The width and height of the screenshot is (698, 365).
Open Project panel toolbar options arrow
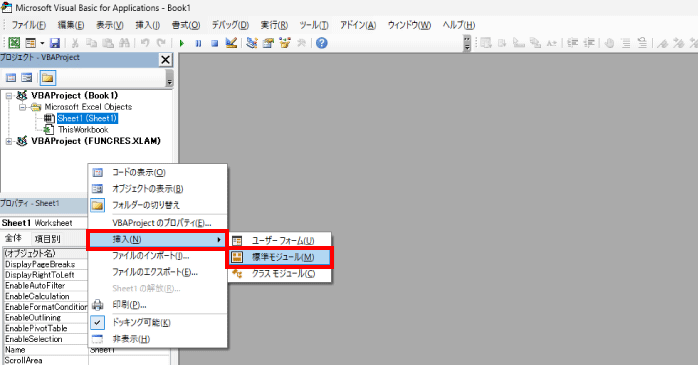pyautogui.click(x=169, y=79)
